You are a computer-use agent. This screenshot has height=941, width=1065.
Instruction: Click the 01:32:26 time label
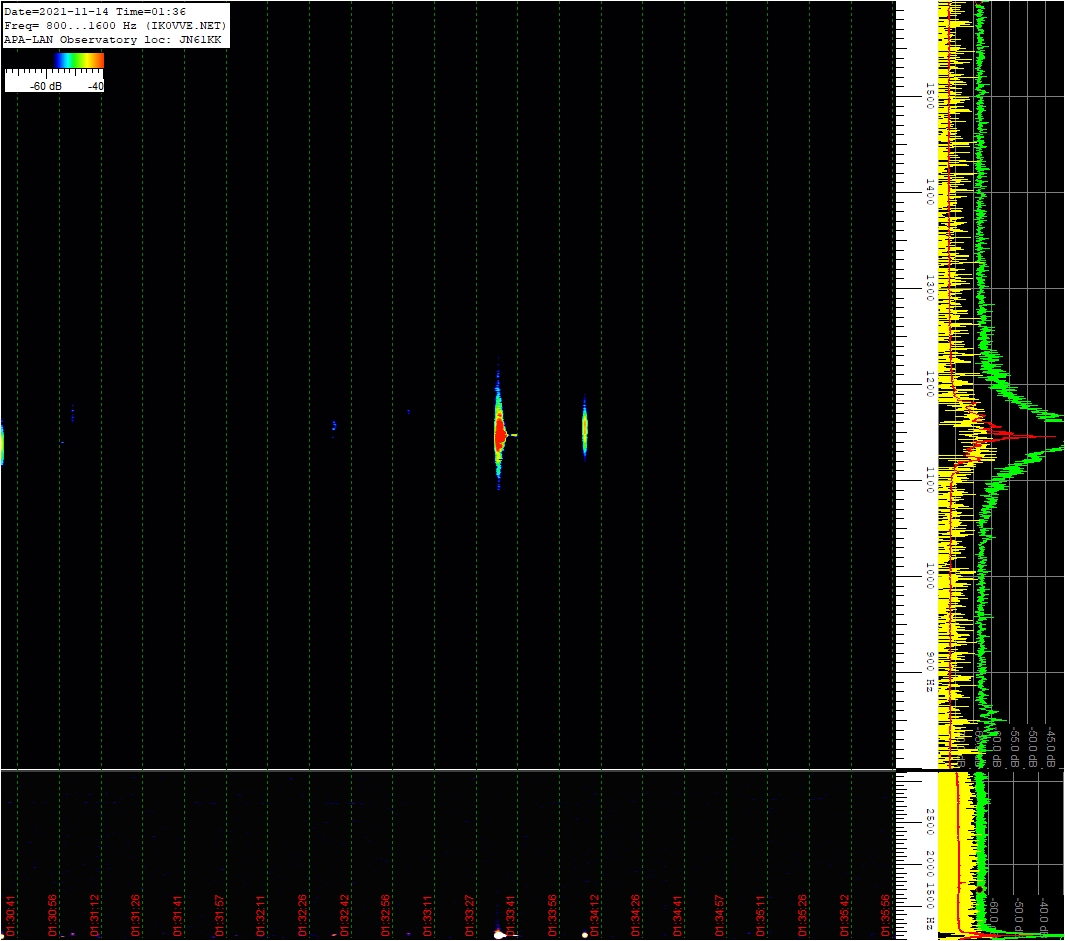[x=302, y=915]
